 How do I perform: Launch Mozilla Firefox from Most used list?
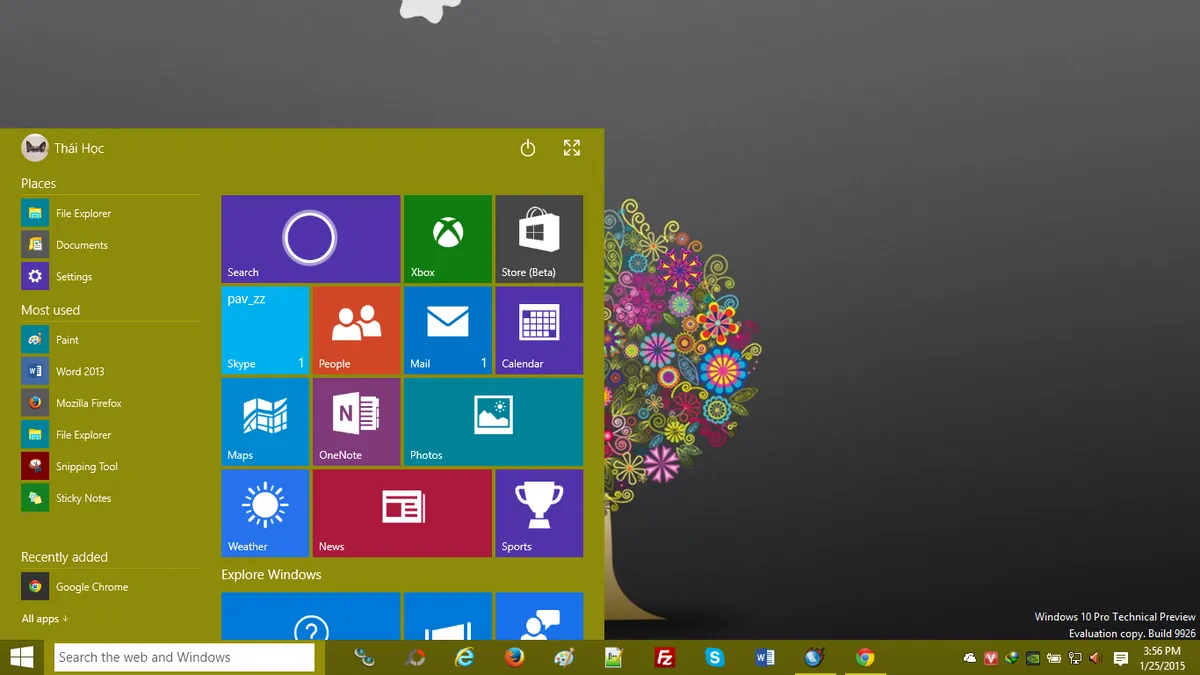(x=110, y=403)
